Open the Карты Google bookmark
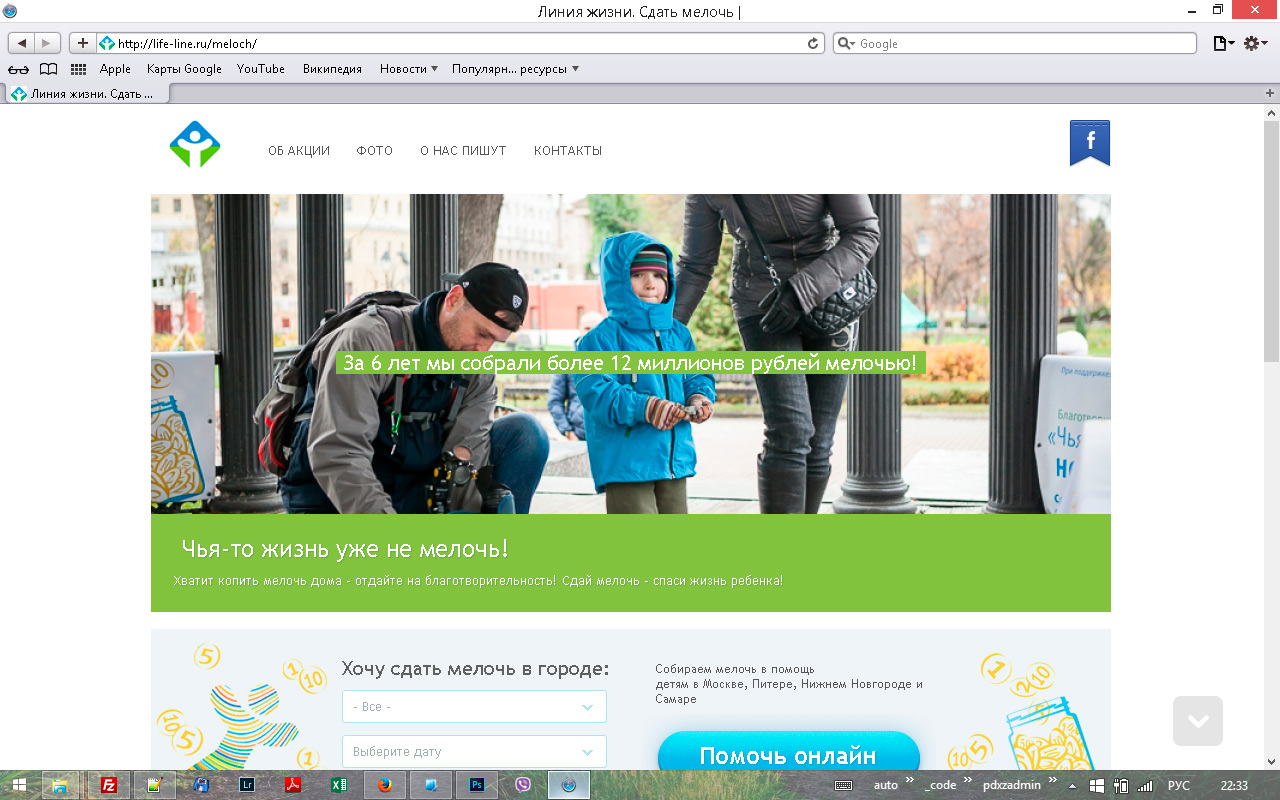The height and width of the screenshot is (800, 1280). [184, 69]
